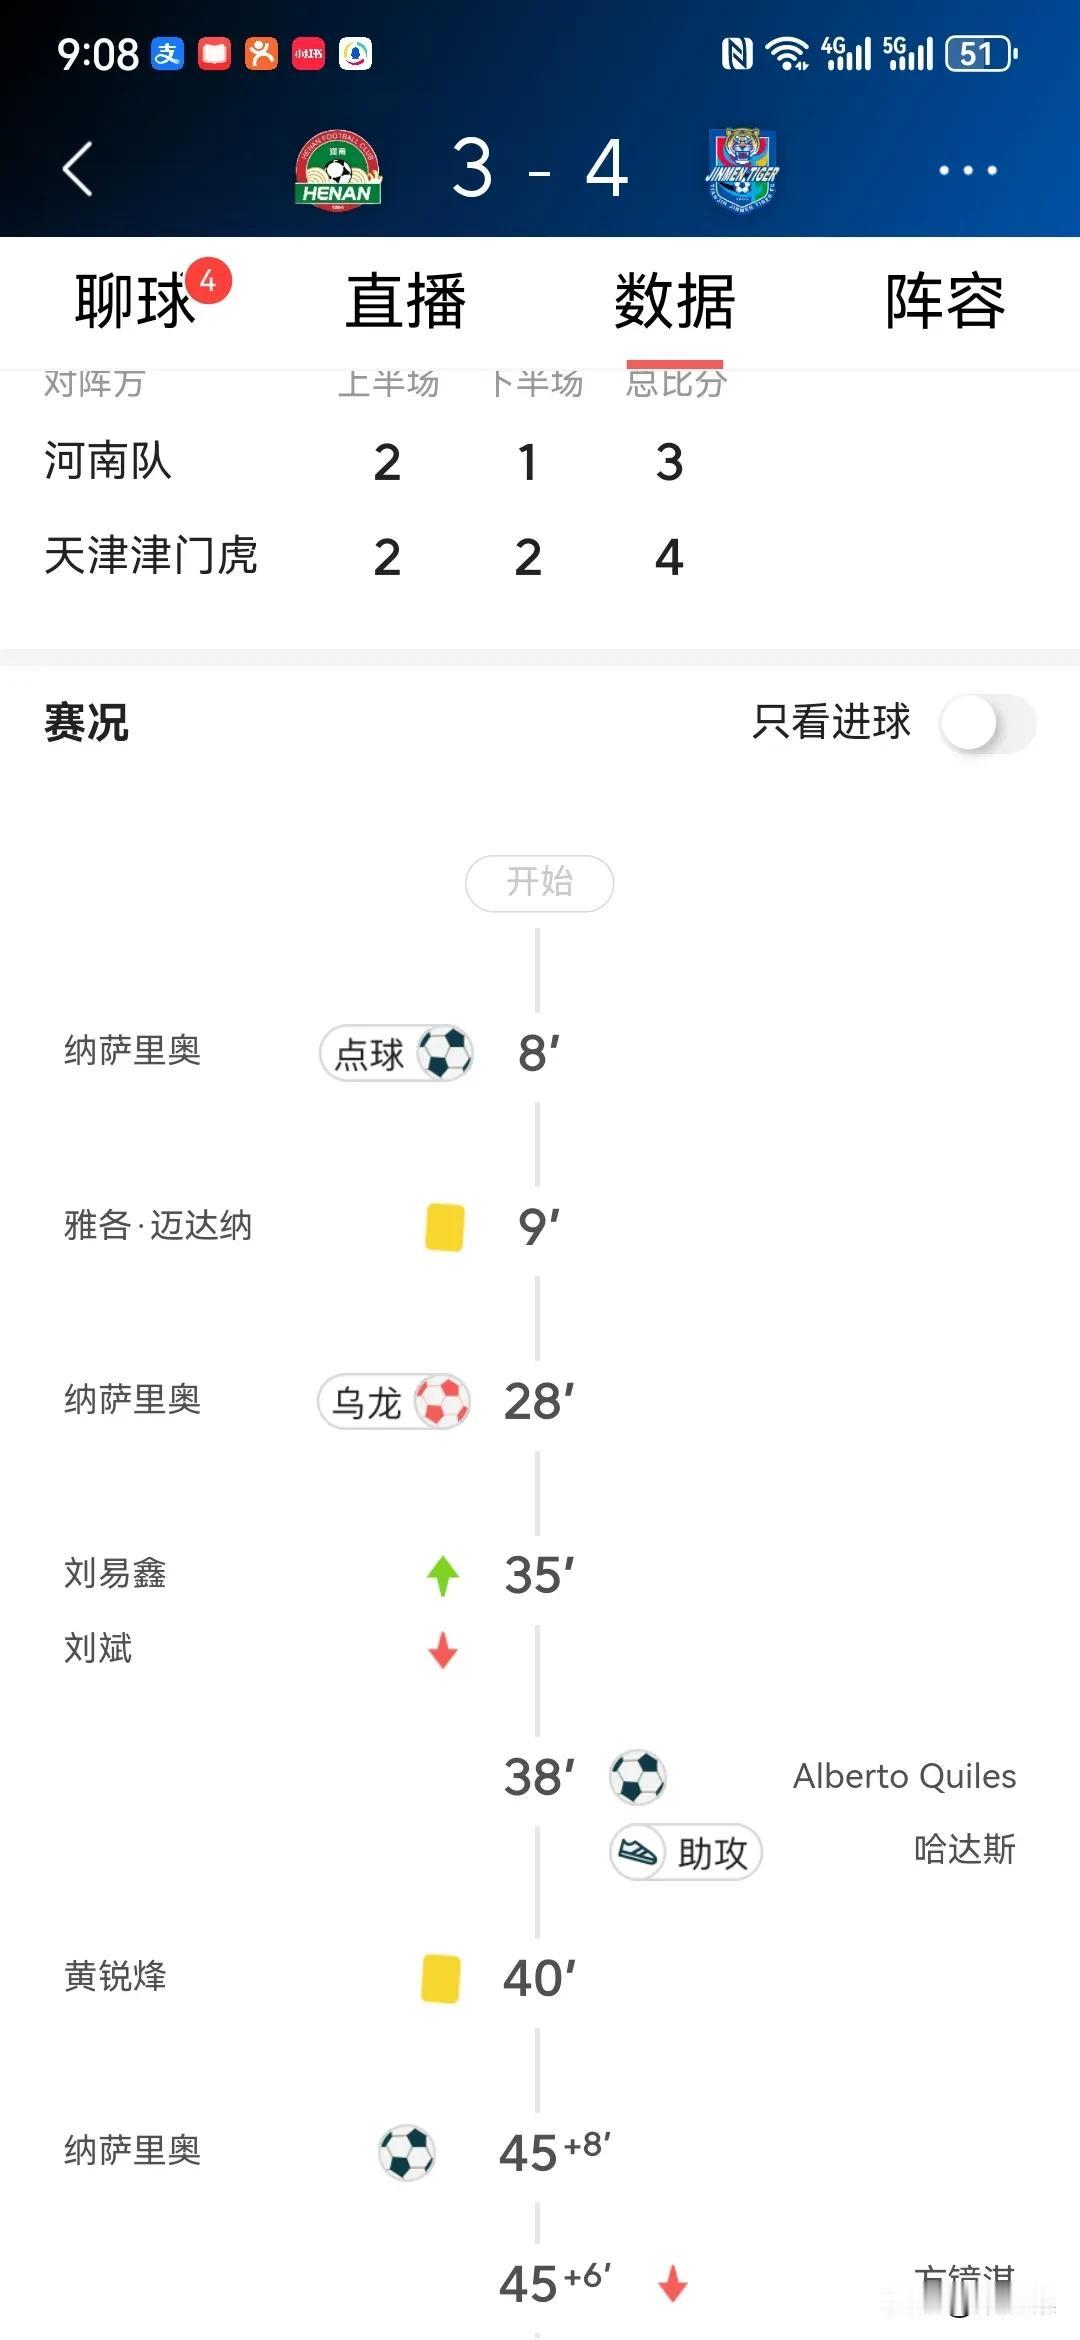The width and height of the screenshot is (1080, 2340).
Task: Open the three-dot more options menu
Action: pyautogui.click(x=967, y=170)
